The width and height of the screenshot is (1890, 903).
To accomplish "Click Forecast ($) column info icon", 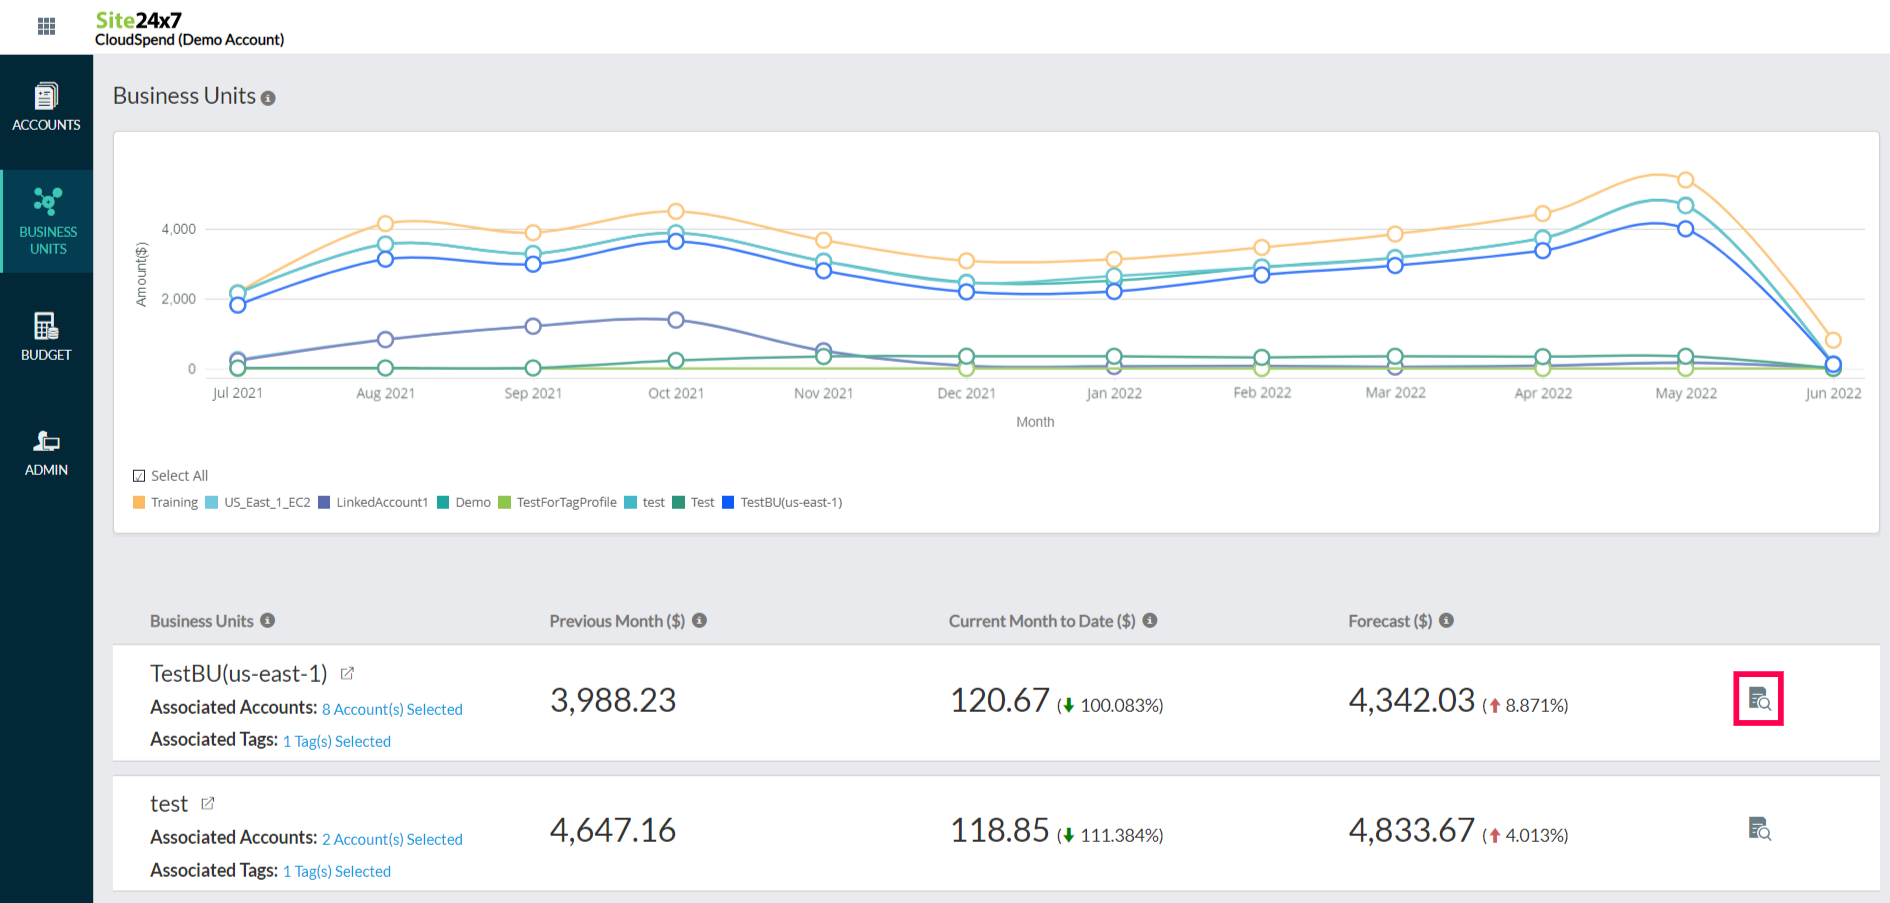I will click(x=1446, y=621).
